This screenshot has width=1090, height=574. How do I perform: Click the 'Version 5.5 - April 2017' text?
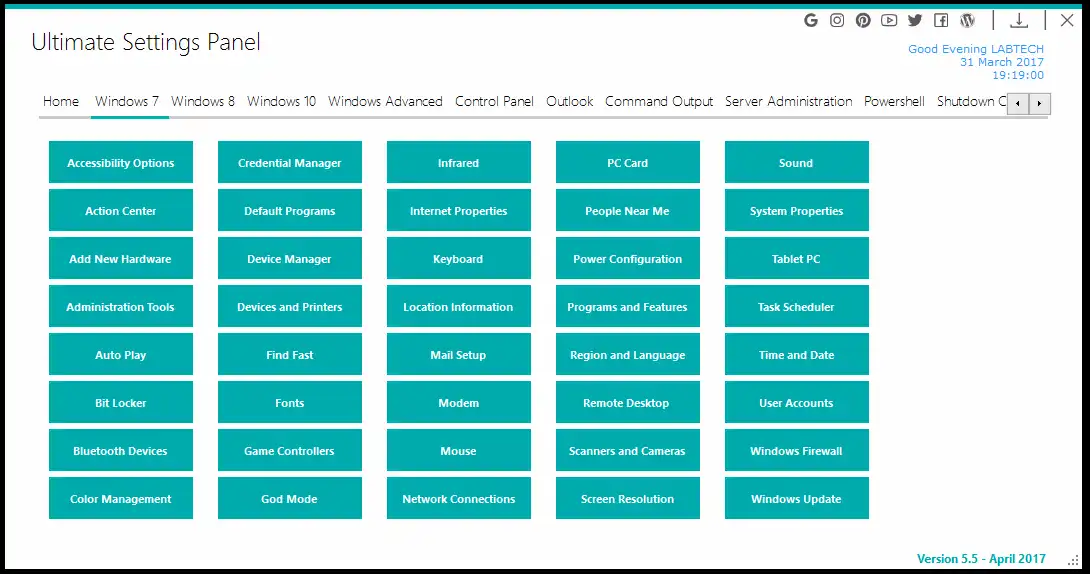pyautogui.click(x=981, y=559)
